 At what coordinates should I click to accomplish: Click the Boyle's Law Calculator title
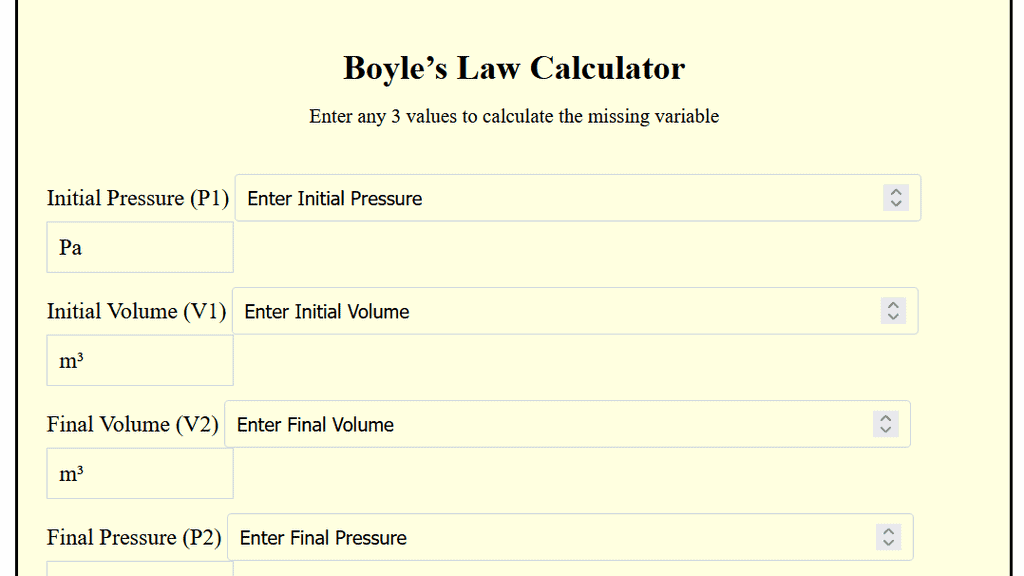pos(513,68)
